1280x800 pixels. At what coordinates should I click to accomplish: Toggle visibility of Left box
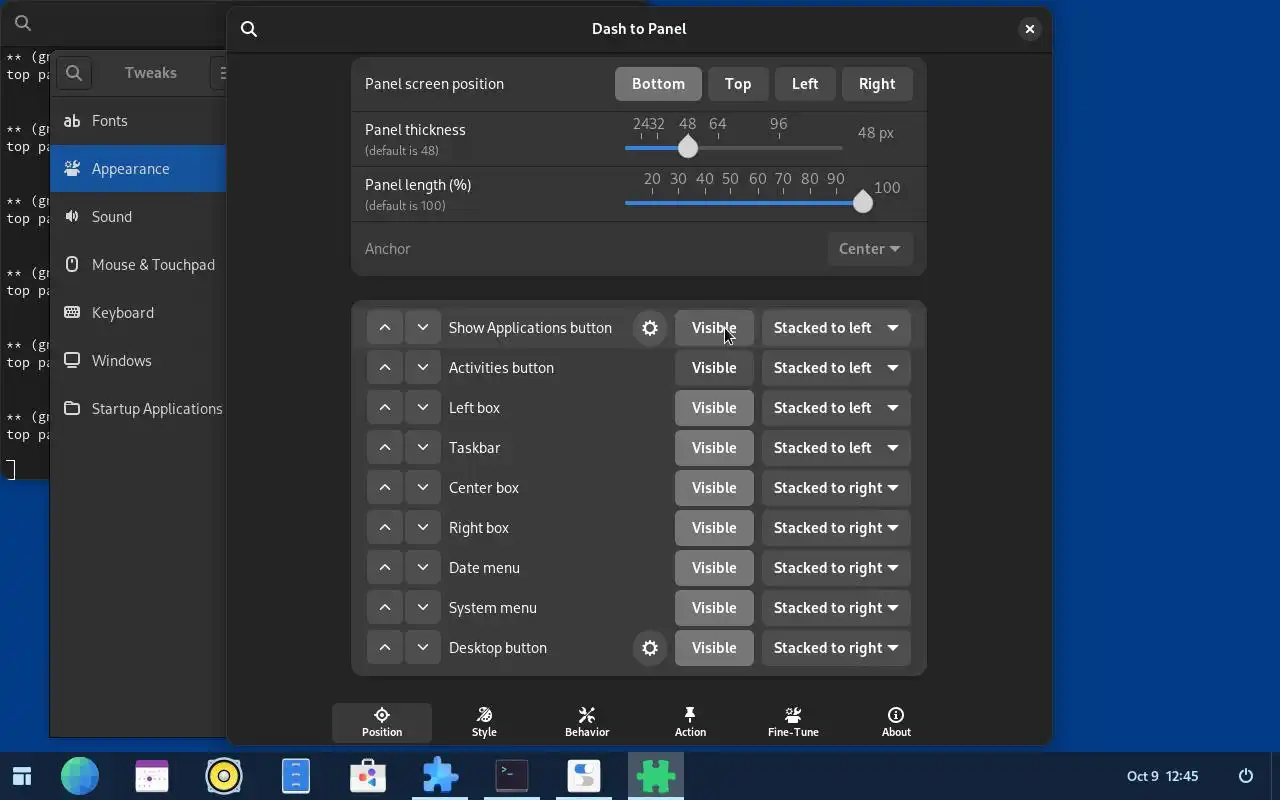[714, 408]
